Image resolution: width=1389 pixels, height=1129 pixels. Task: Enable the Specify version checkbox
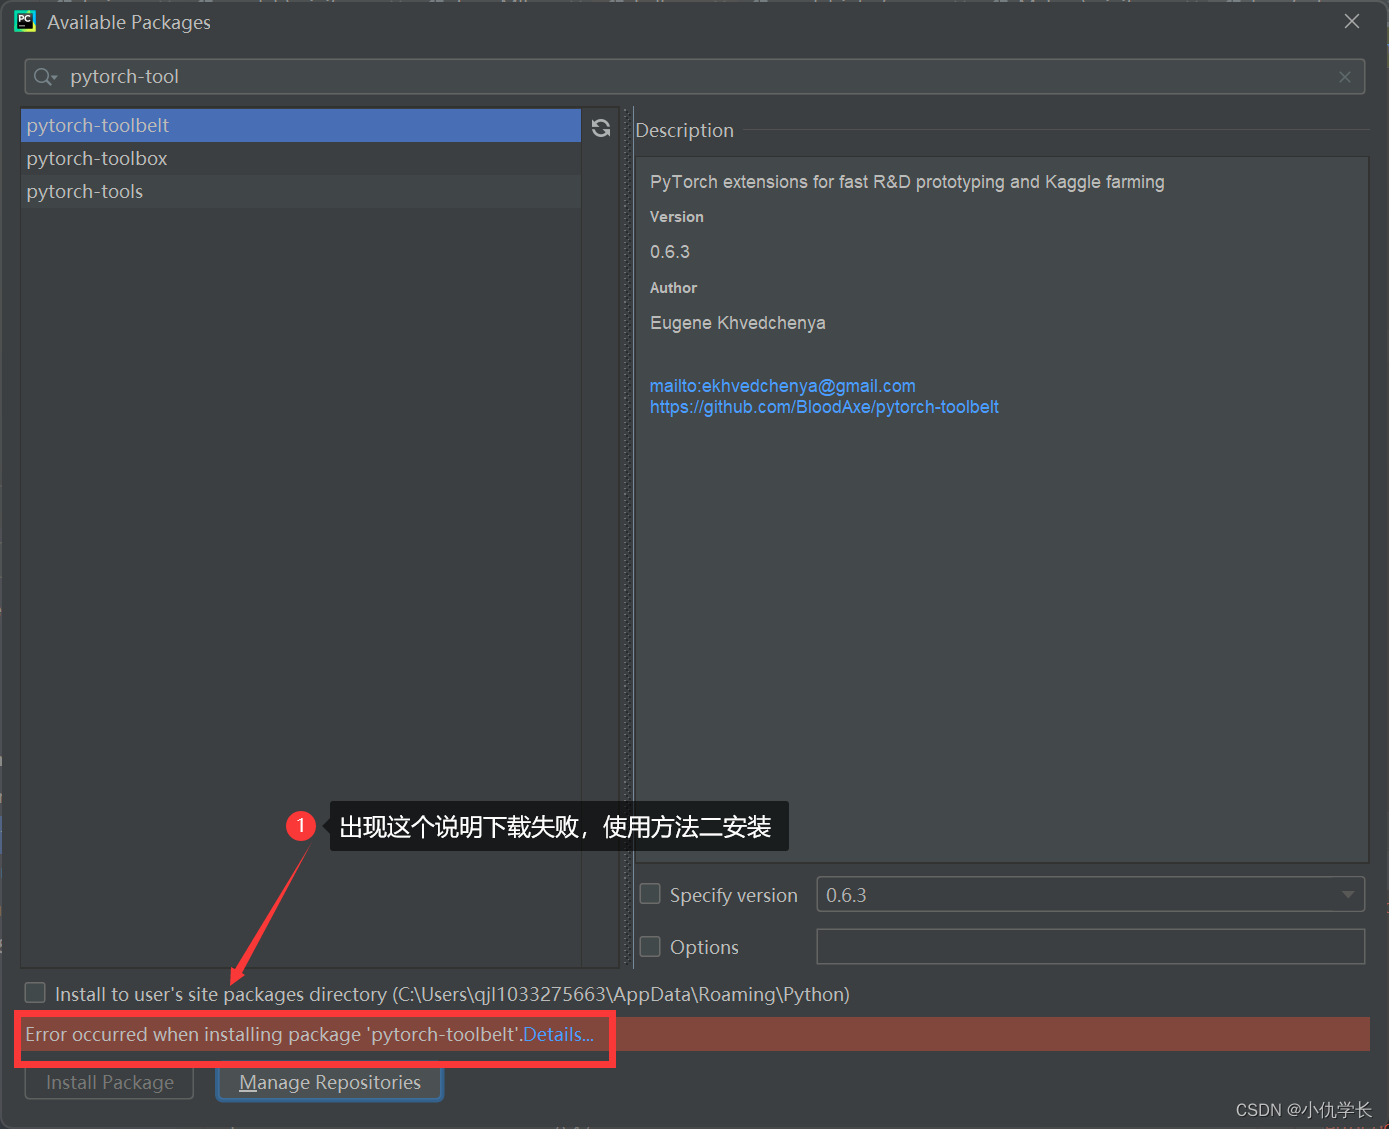tap(650, 894)
